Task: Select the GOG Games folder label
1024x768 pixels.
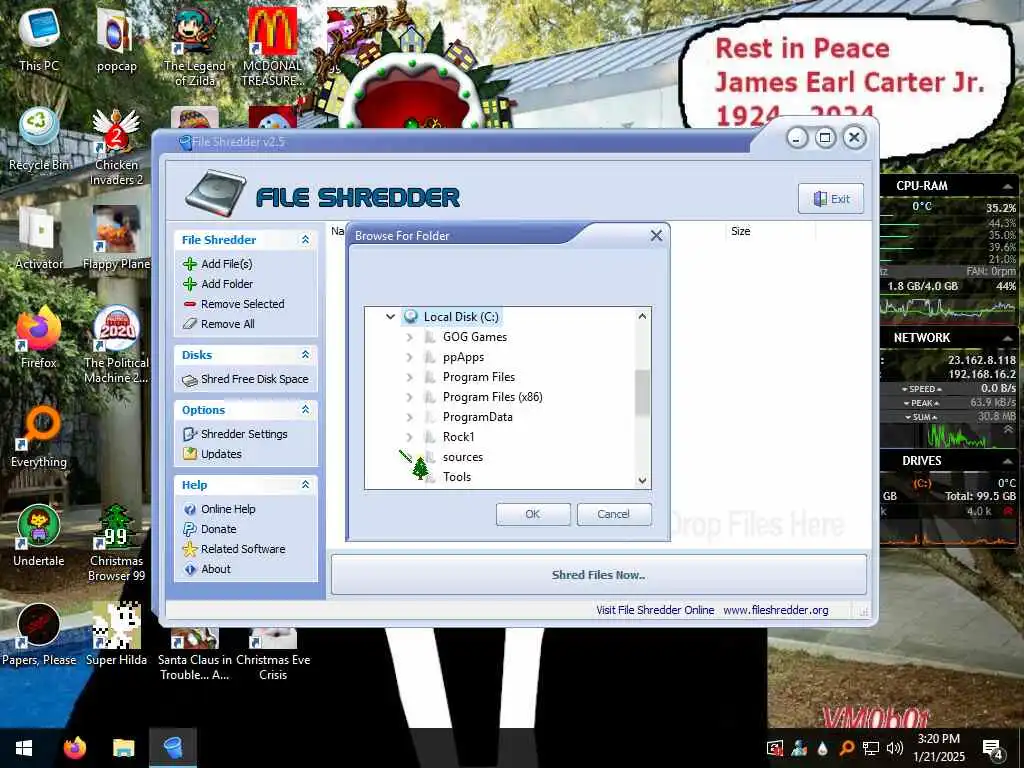Action: (x=475, y=337)
